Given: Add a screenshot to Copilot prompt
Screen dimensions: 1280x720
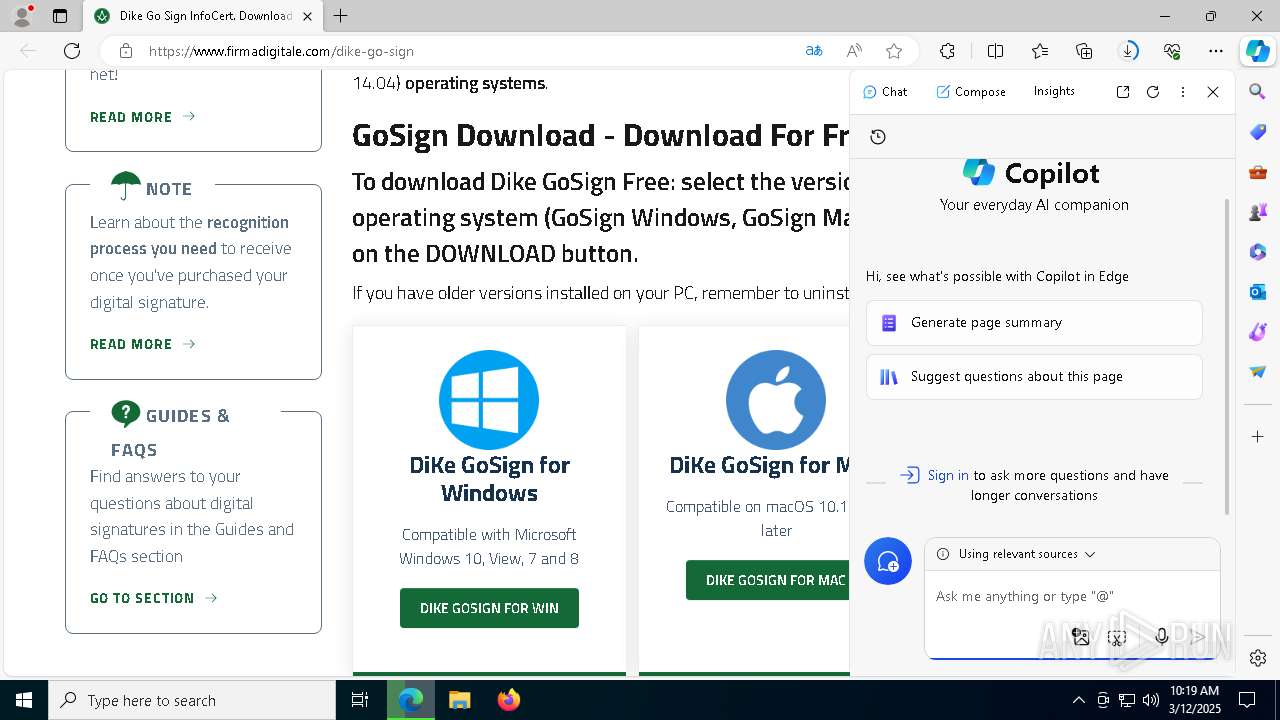Looking at the screenshot, I should 1117,636.
